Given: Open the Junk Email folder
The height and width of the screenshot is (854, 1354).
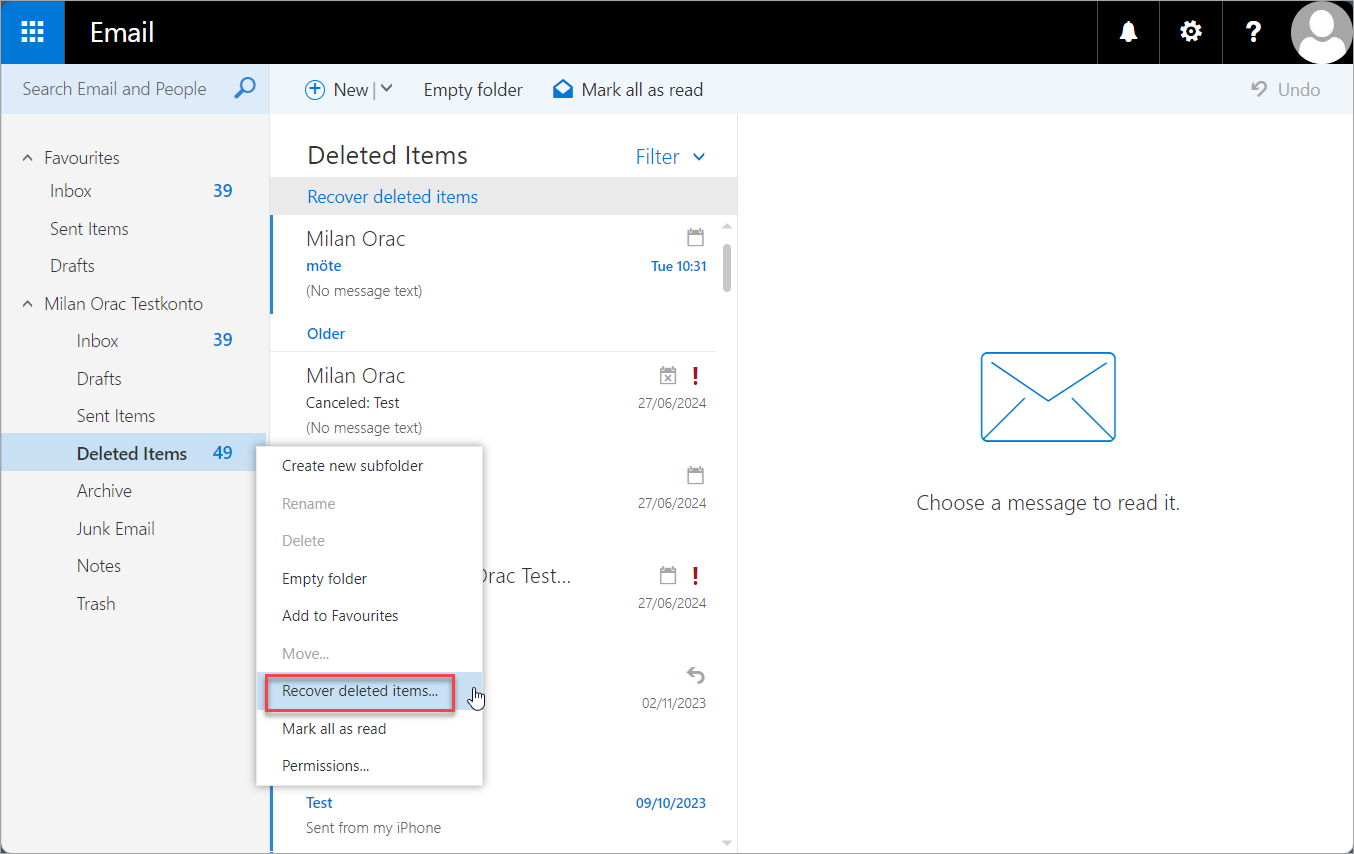Looking at the screenshot, I should pos(115,529).
